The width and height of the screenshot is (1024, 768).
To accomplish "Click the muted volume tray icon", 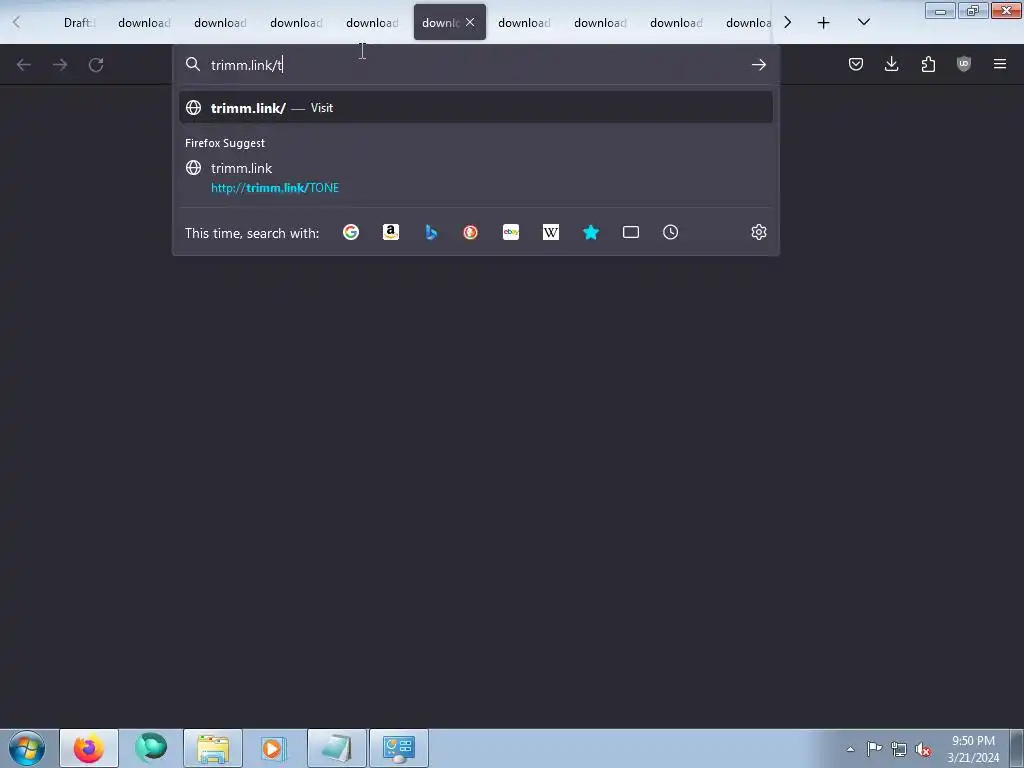I will pos(923,749).
